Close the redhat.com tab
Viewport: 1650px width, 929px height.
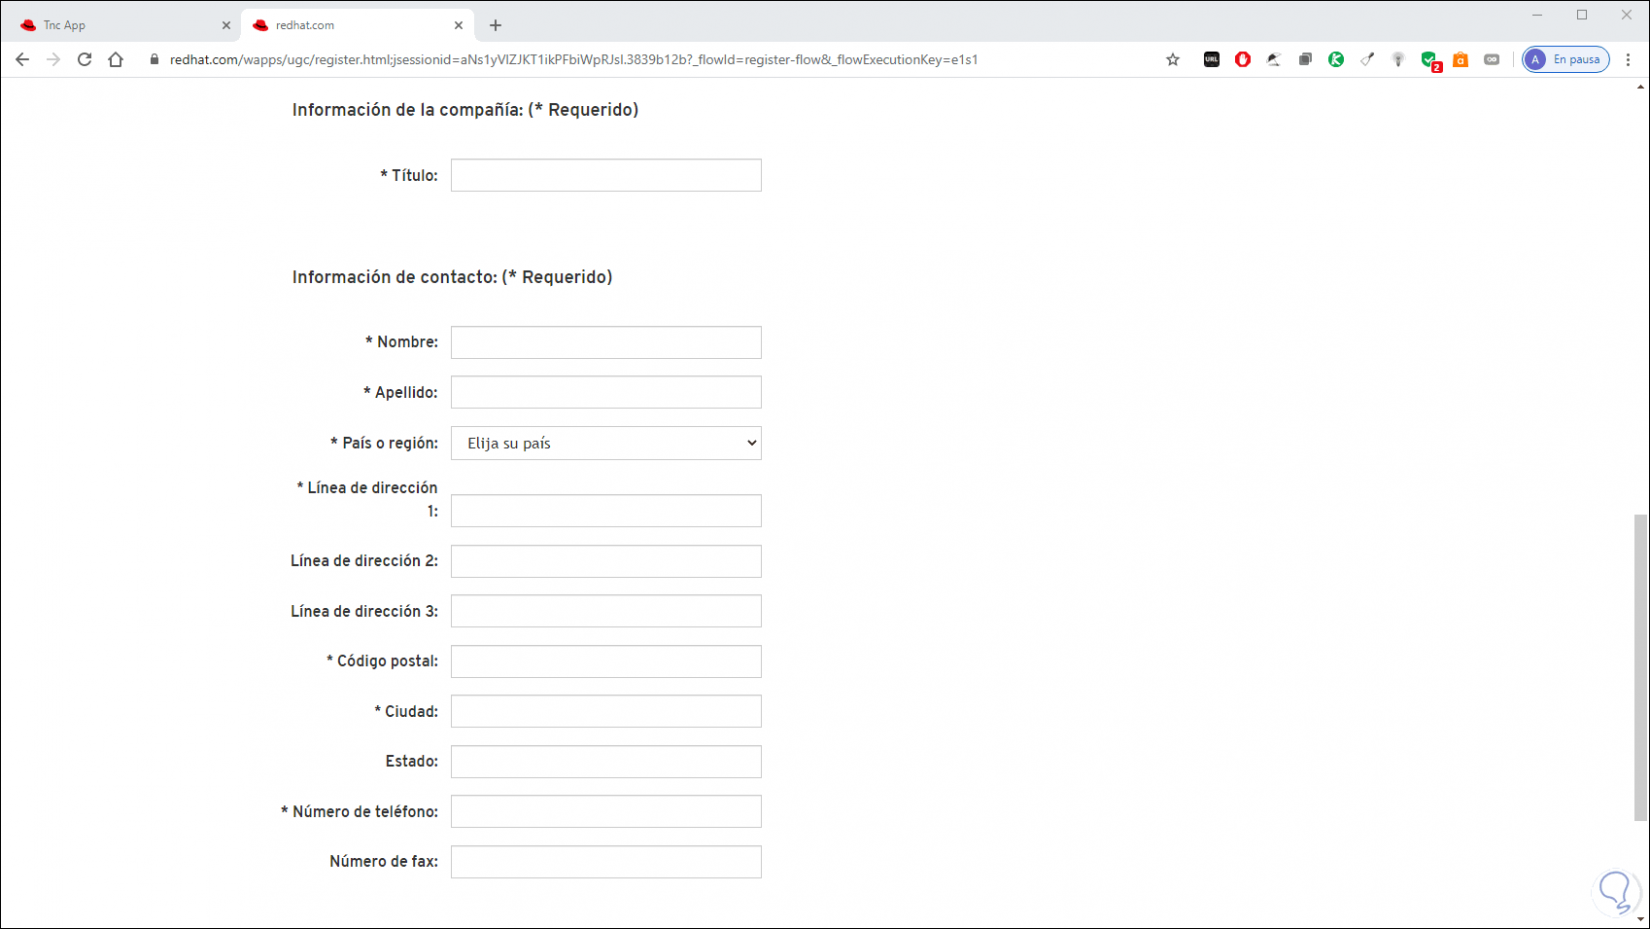point(459,25)
